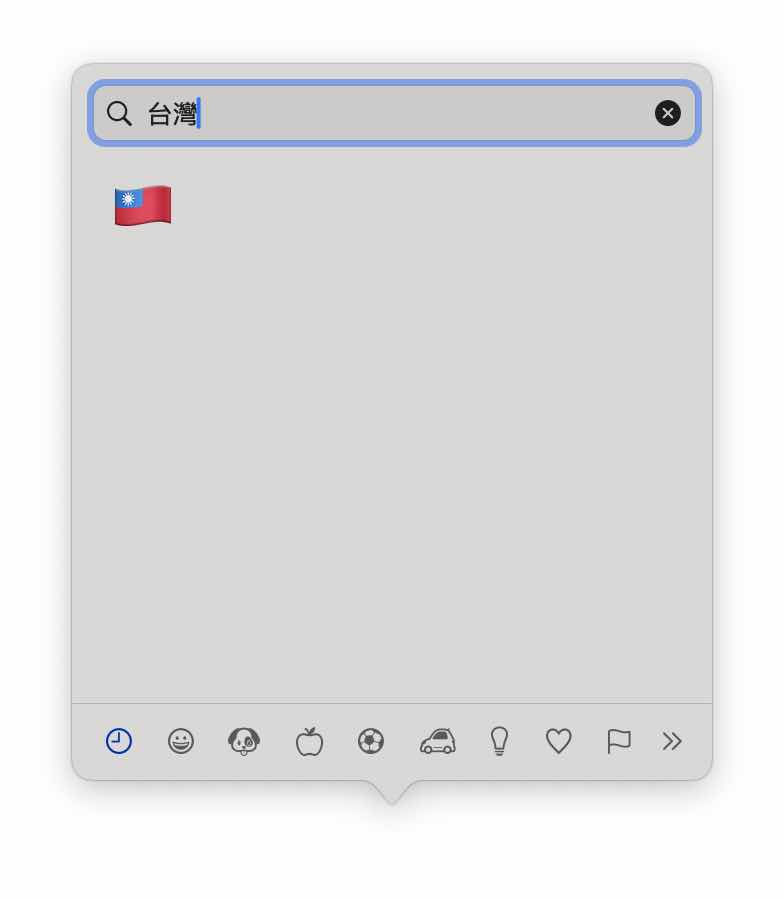Switch to Smileys & People category
The width and height of the screenshot is (784, 898).
point(180,741)
